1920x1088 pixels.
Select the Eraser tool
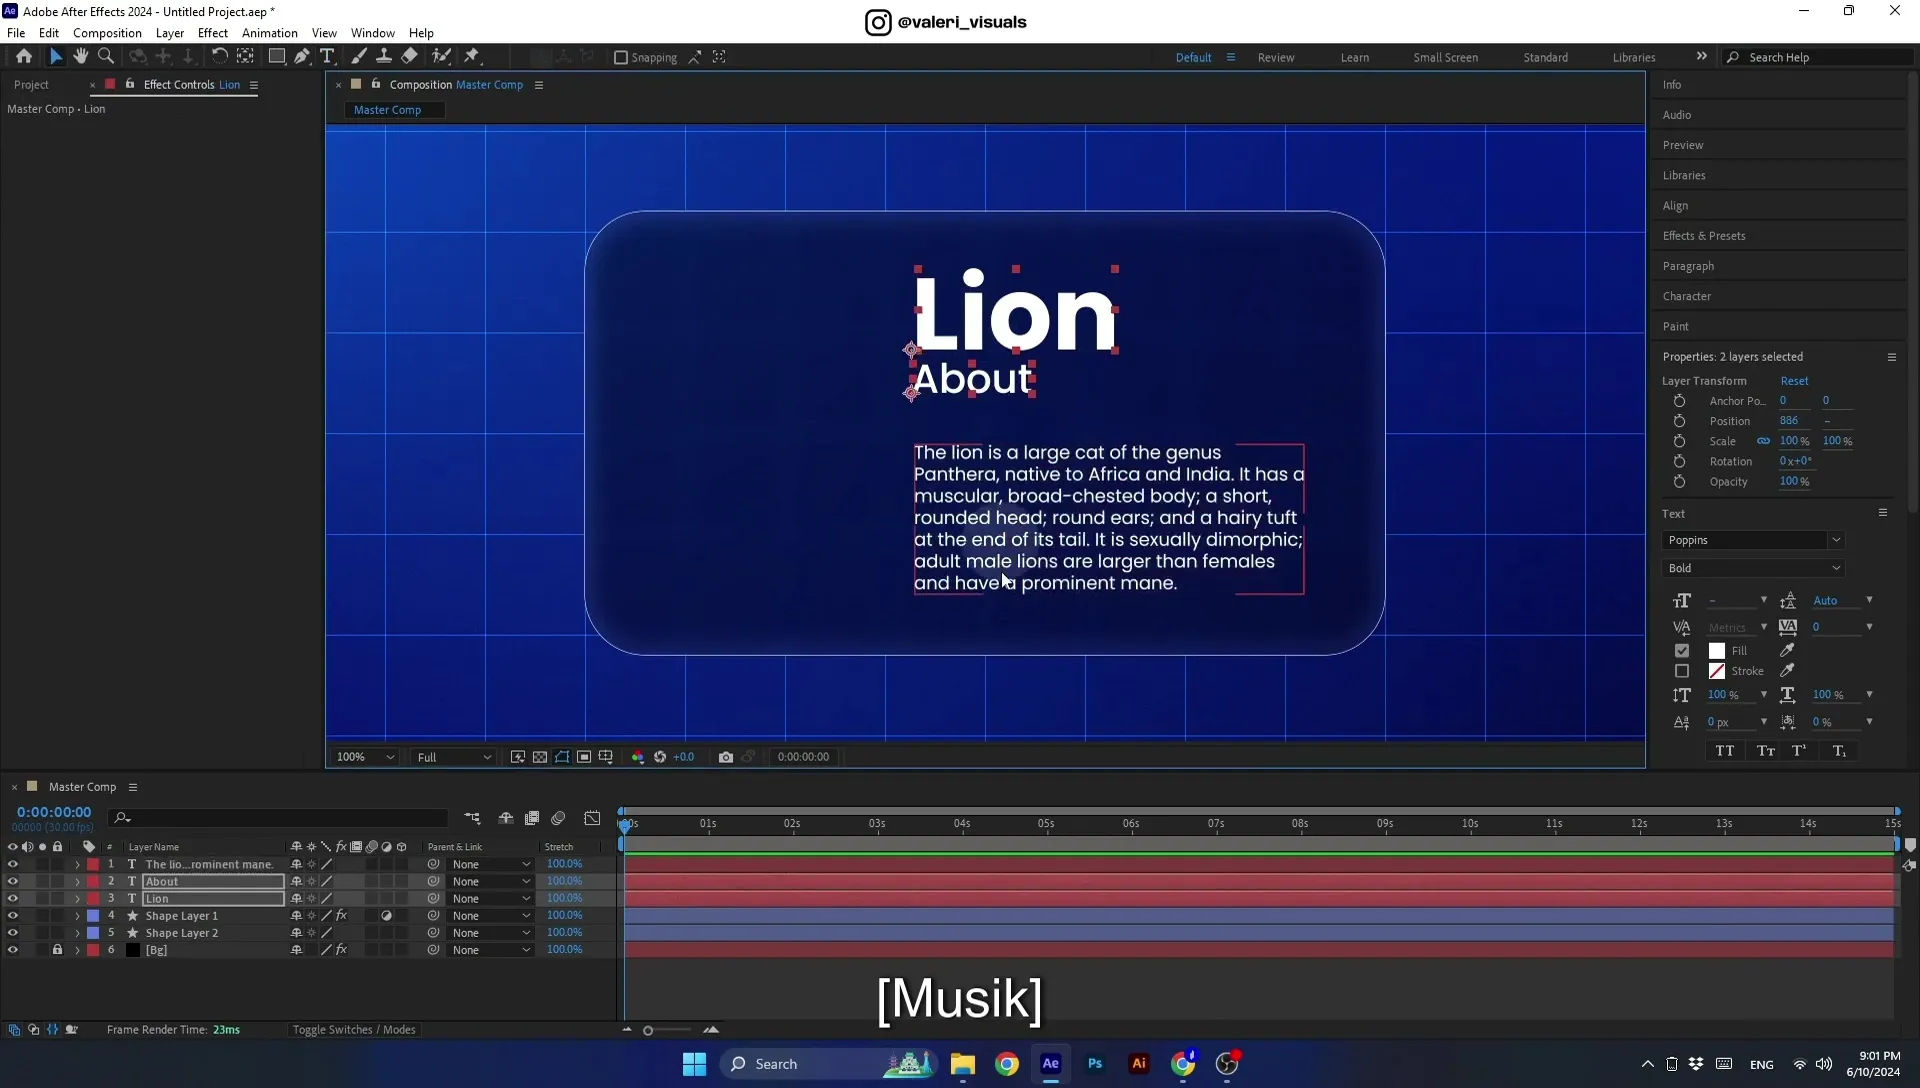pos(410,57)
